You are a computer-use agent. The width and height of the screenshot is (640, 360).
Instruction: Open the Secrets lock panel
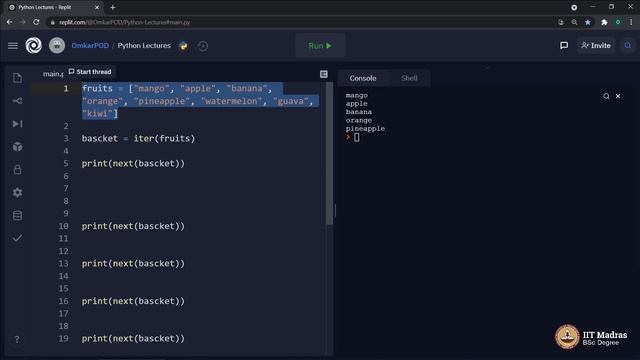tap(17, 169)
